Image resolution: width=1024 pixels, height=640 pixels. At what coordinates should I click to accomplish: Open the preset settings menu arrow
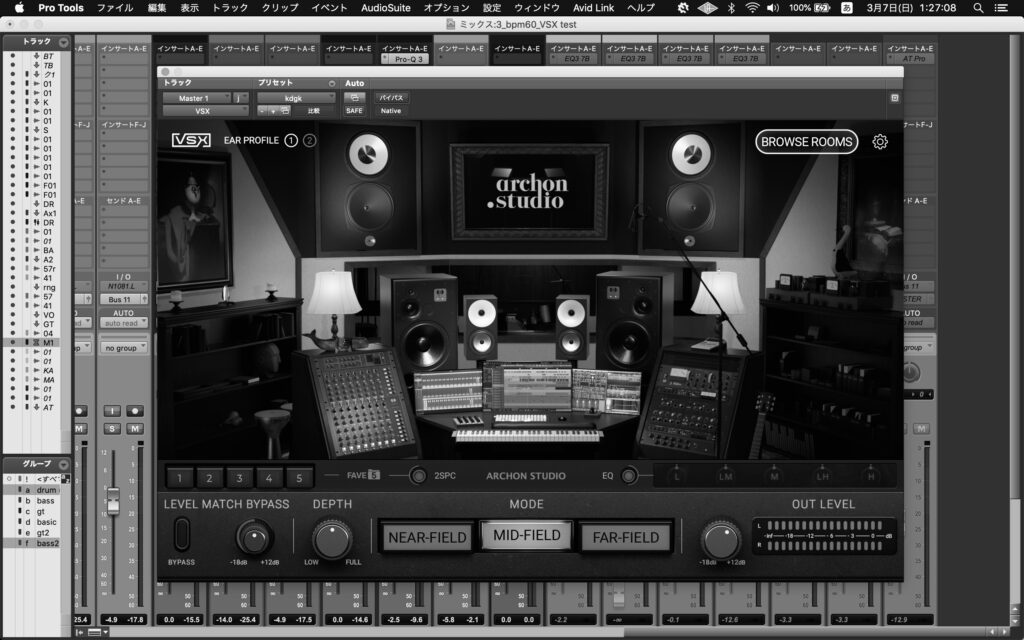[332, 84]
